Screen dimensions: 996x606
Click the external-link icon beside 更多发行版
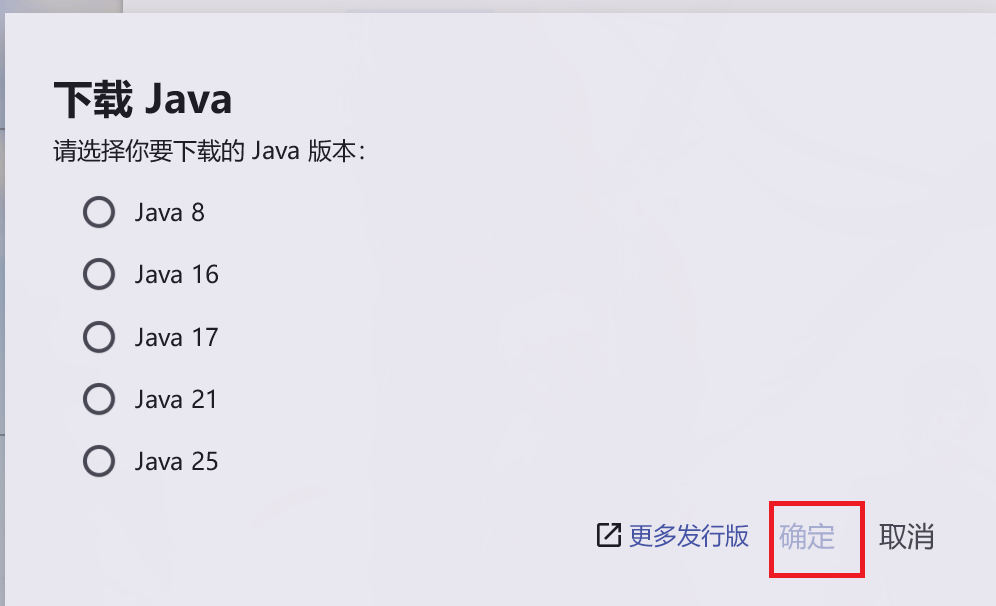pyautogui.click(x=608, y=536)
